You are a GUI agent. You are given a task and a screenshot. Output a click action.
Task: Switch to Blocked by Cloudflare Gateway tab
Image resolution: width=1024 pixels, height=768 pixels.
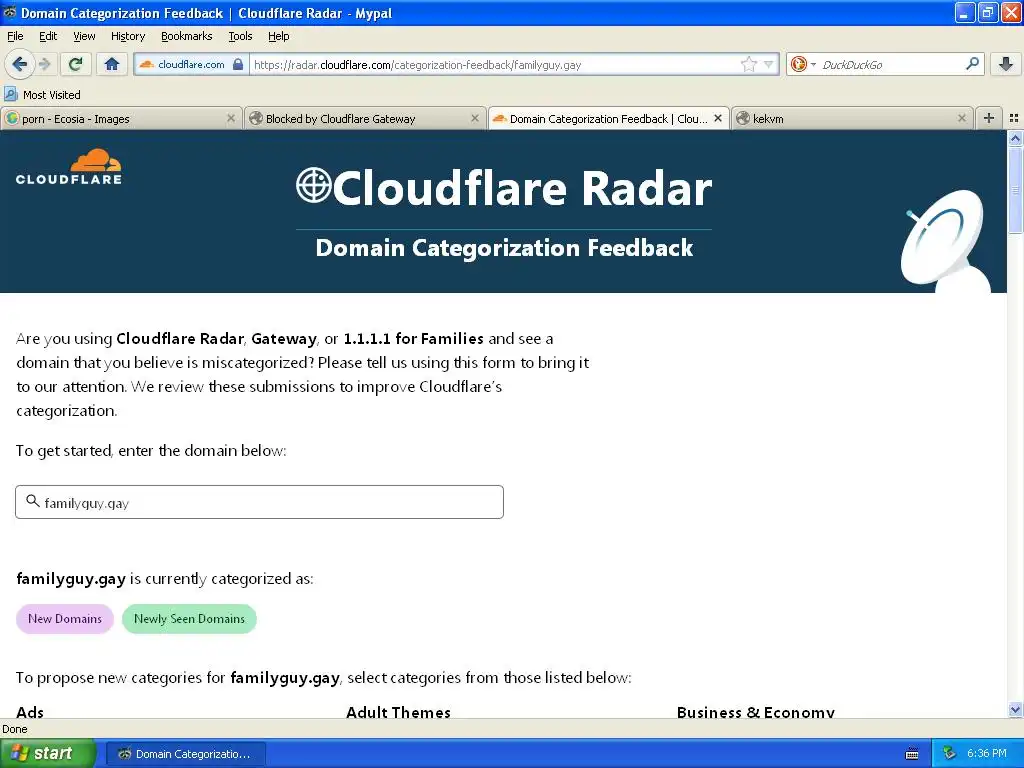365,119
